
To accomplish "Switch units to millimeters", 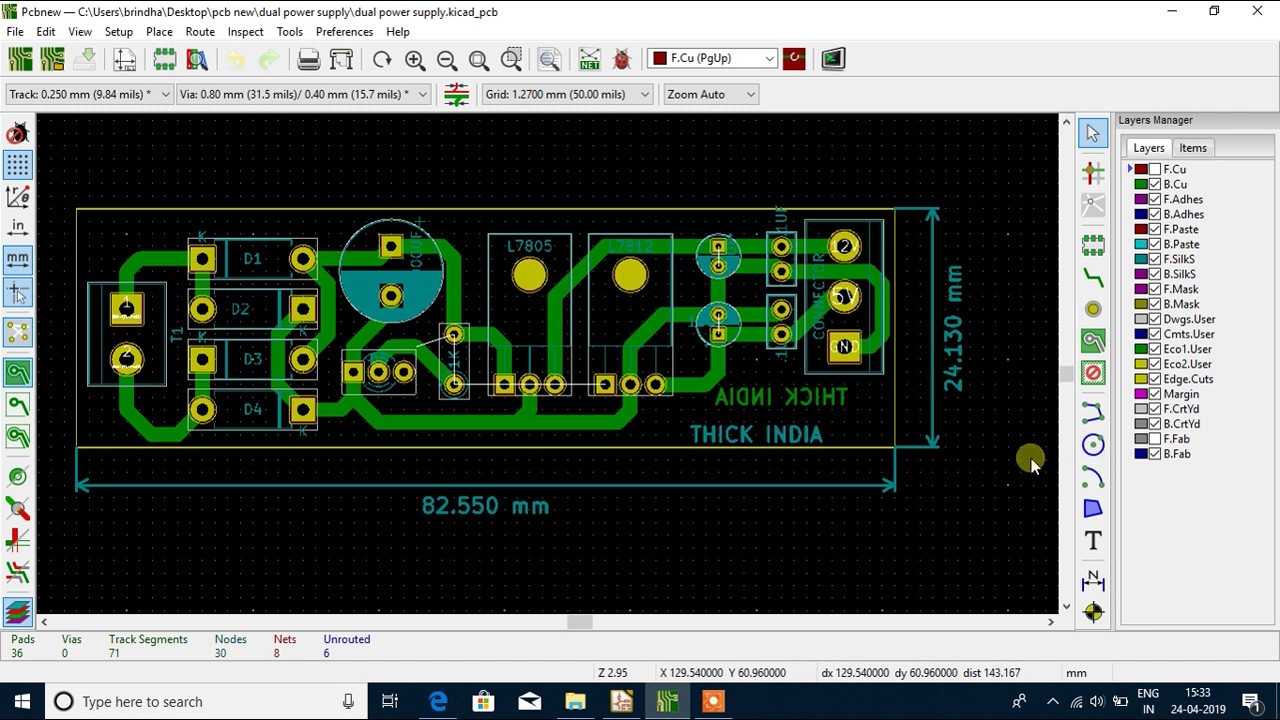I will 17,259.
